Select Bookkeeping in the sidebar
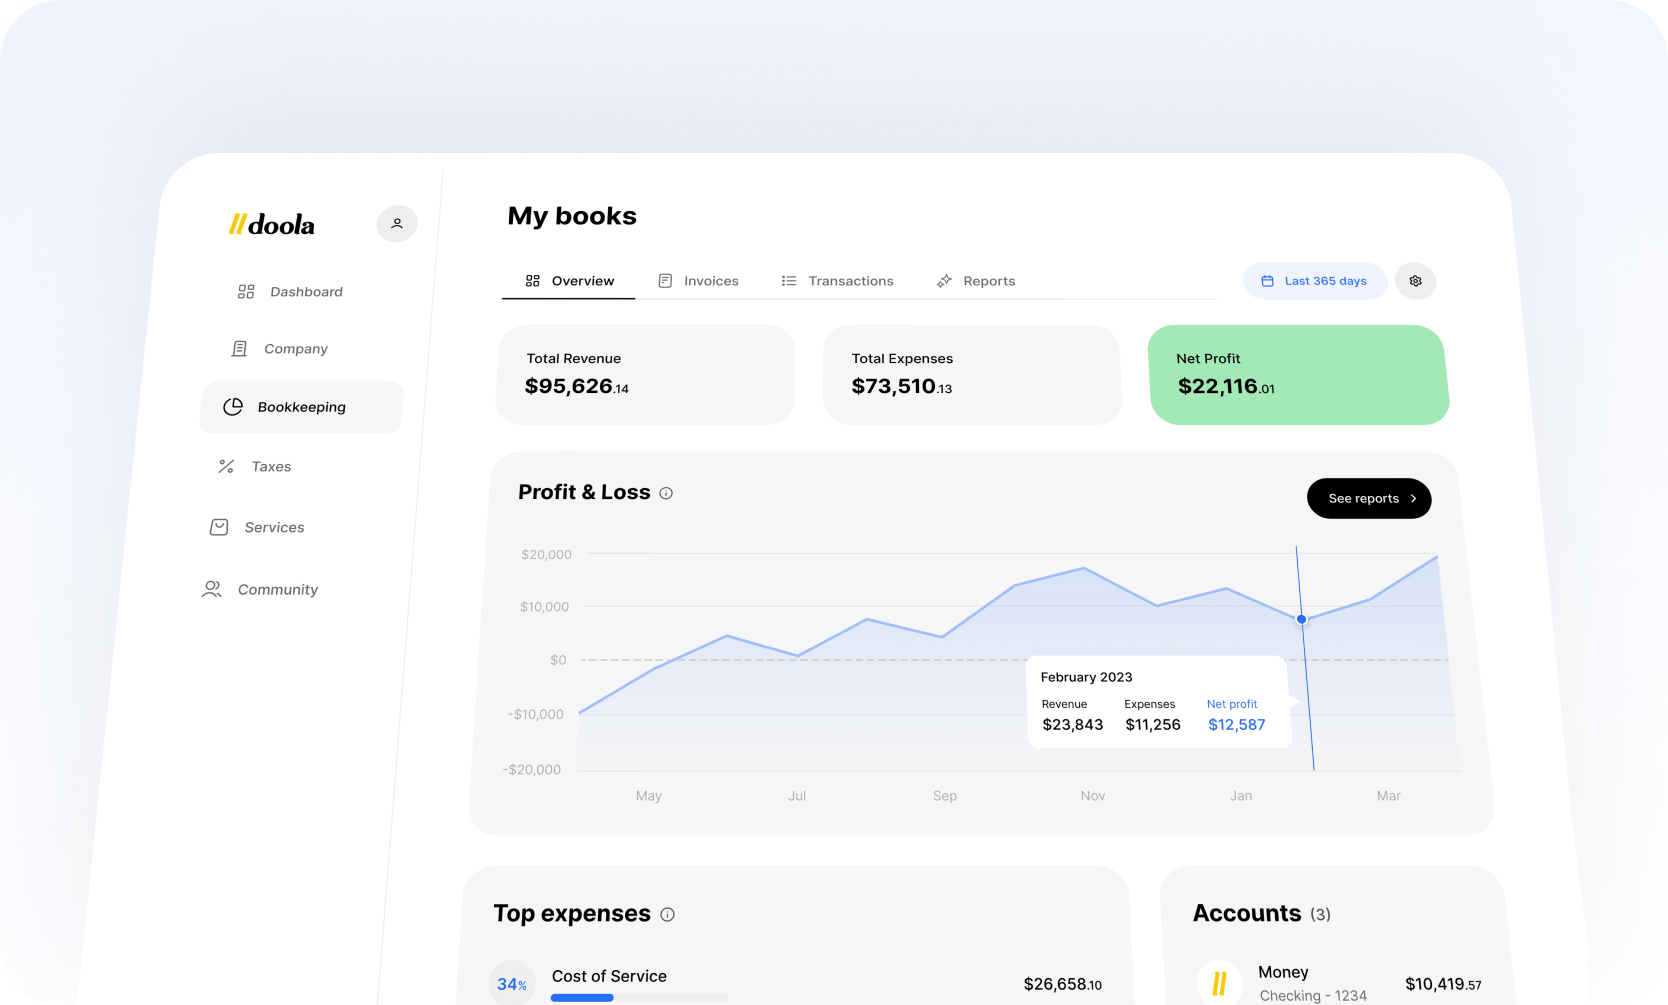Viewport: 1668px width, 1005px height. (302, 407)
